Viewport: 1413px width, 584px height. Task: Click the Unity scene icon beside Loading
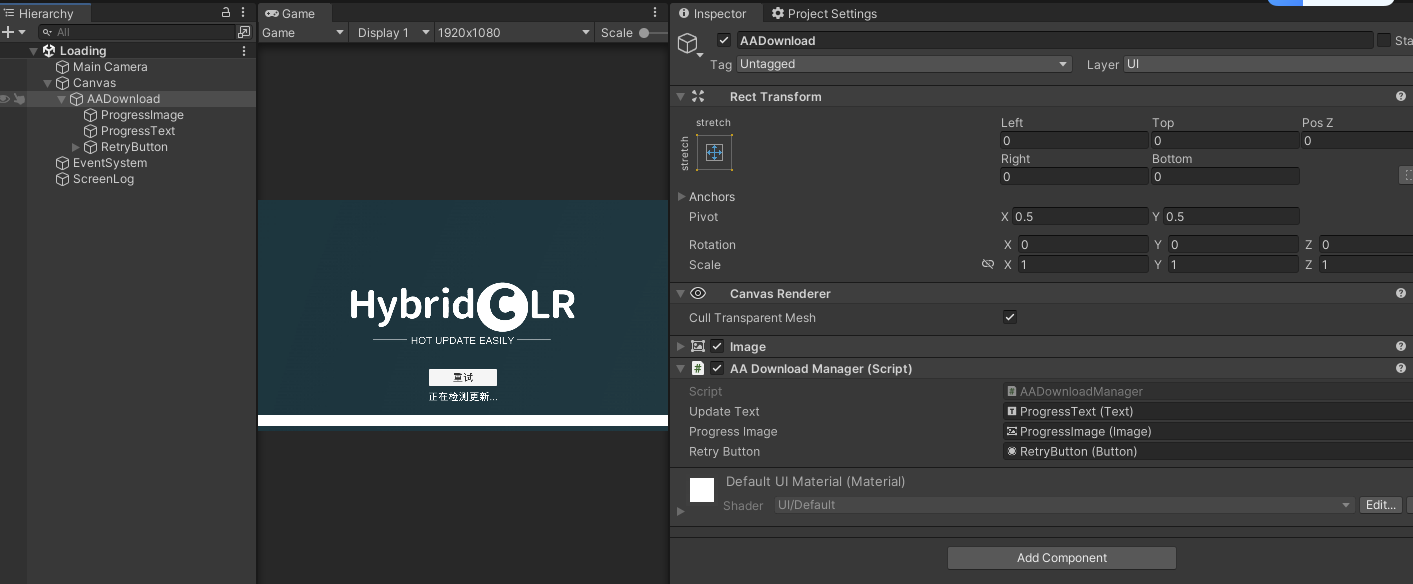coord(49,51)
